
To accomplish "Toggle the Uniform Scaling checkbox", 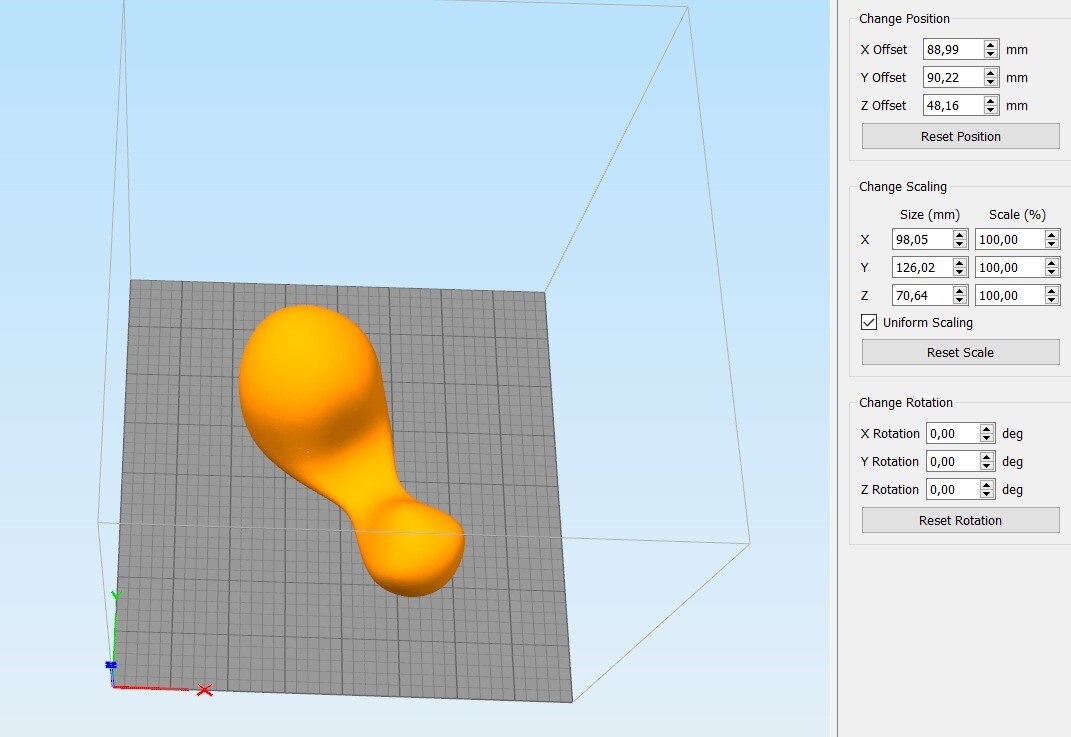I will [869, 322].
